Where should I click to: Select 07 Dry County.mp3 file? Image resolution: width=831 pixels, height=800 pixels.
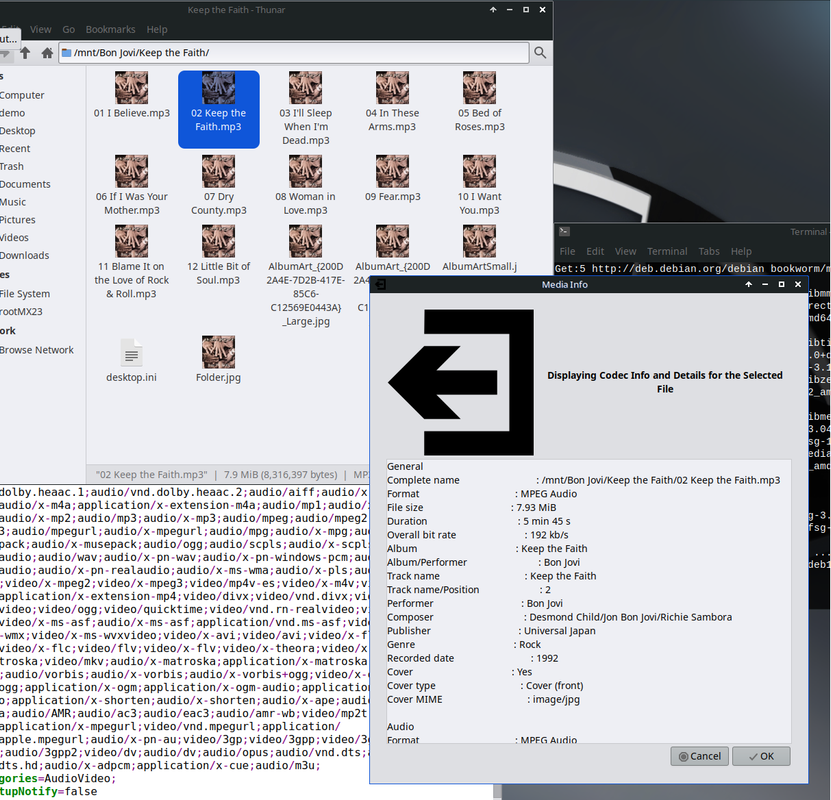coord(218,185)
